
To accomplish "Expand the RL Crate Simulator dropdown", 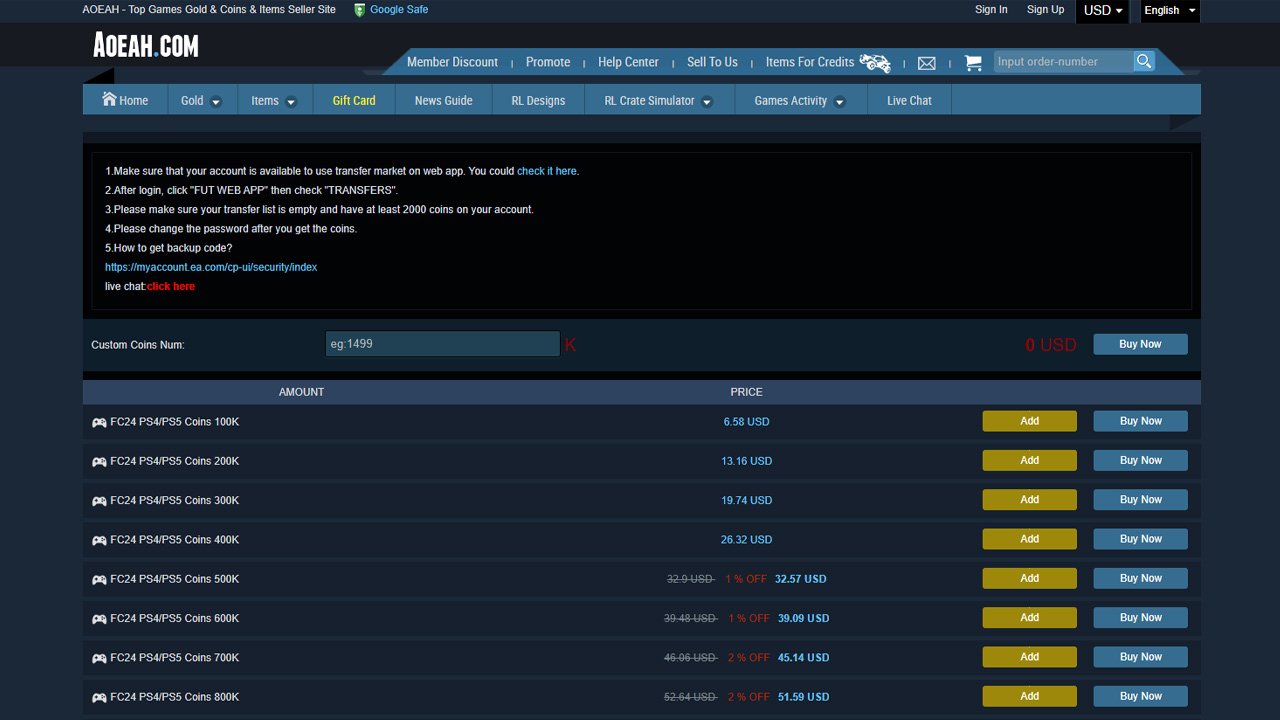I will coord(707,101).
